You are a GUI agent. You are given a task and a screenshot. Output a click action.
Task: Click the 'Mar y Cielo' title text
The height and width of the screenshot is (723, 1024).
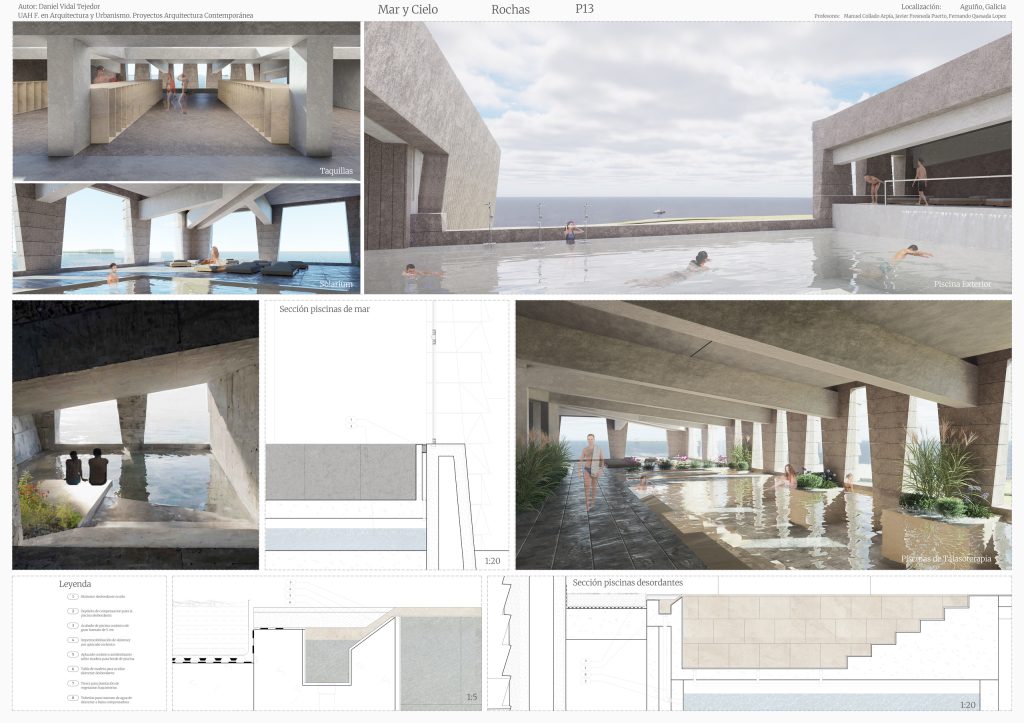tap(408, 10)
